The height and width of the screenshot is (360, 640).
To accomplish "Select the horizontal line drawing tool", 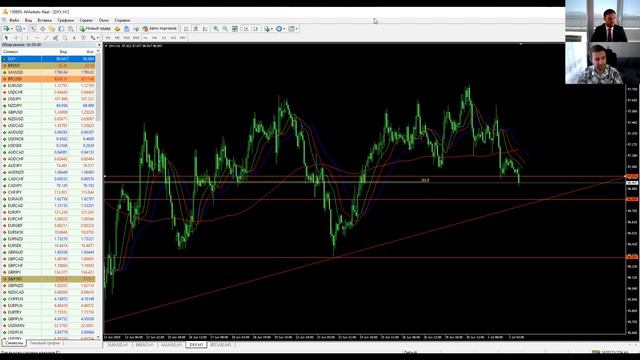I will point(37,38).
